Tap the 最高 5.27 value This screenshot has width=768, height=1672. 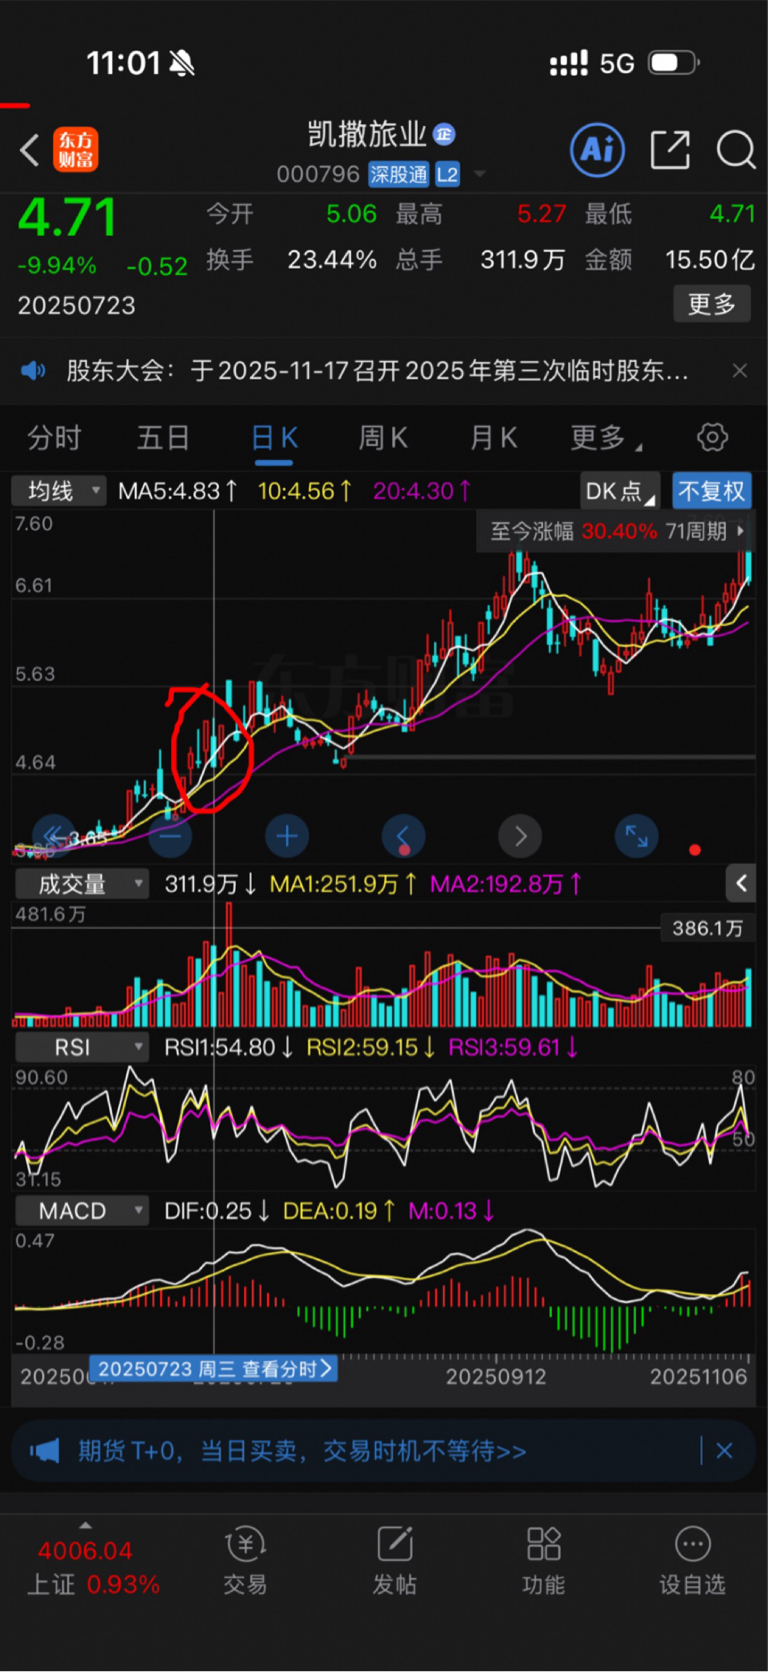tap(541, 214)
